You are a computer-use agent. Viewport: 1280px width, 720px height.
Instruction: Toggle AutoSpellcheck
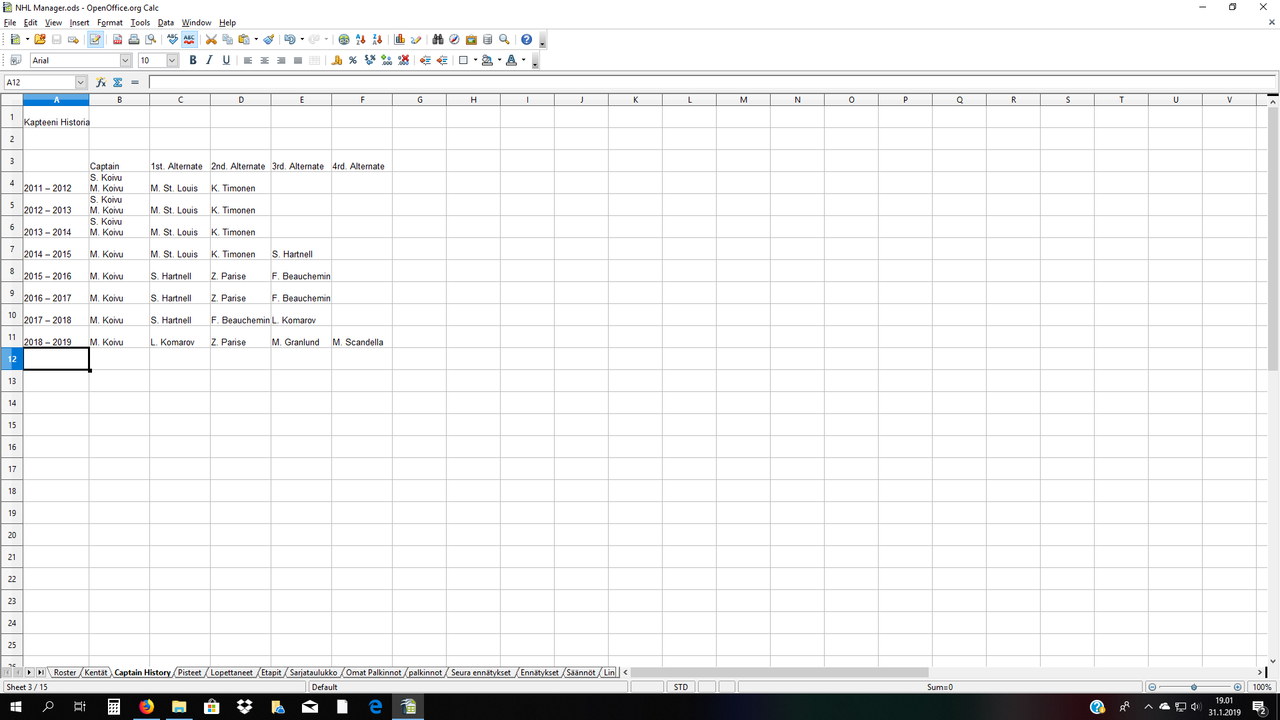point(189,39)
